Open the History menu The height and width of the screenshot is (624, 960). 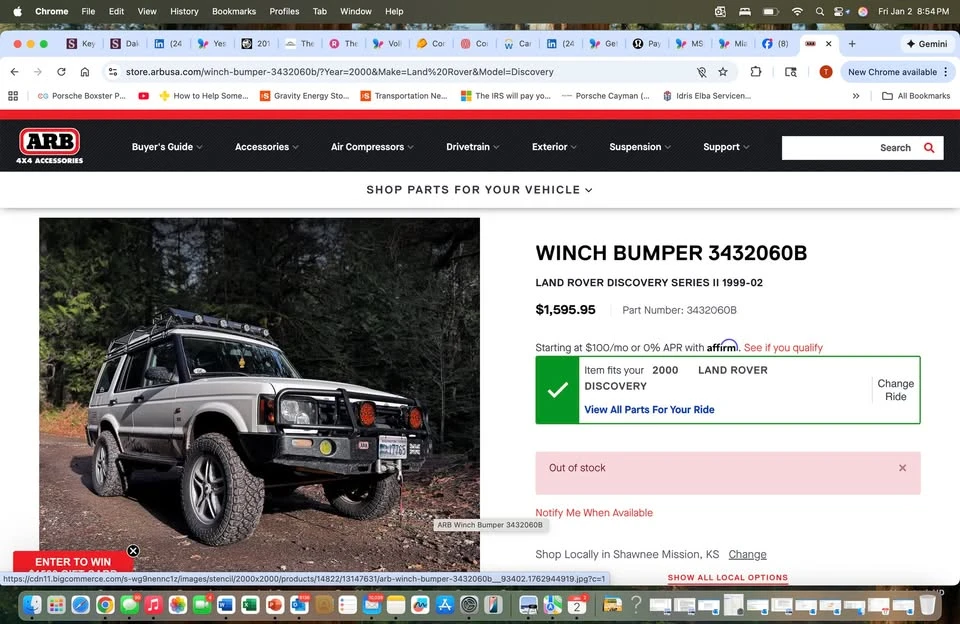pos(184,11)
